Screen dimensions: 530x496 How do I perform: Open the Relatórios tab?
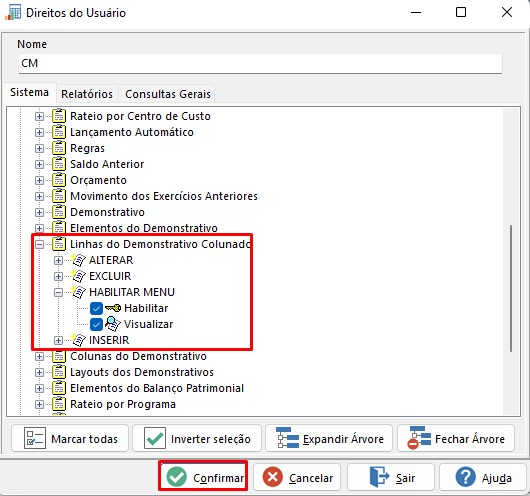click(x=87, y=94)
